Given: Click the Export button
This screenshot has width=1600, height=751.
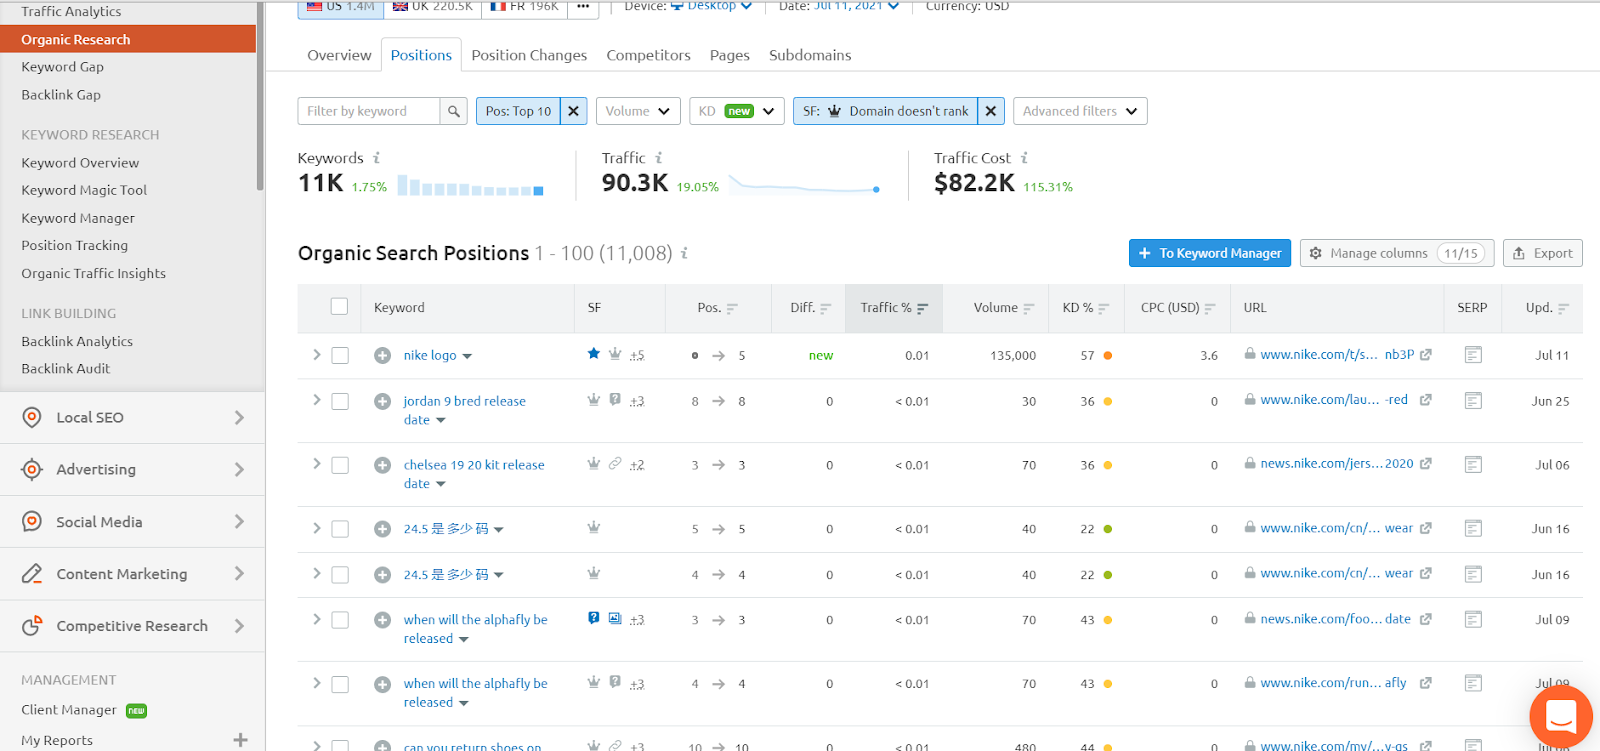Looking at the screenshot, I should pos(1543,253).
